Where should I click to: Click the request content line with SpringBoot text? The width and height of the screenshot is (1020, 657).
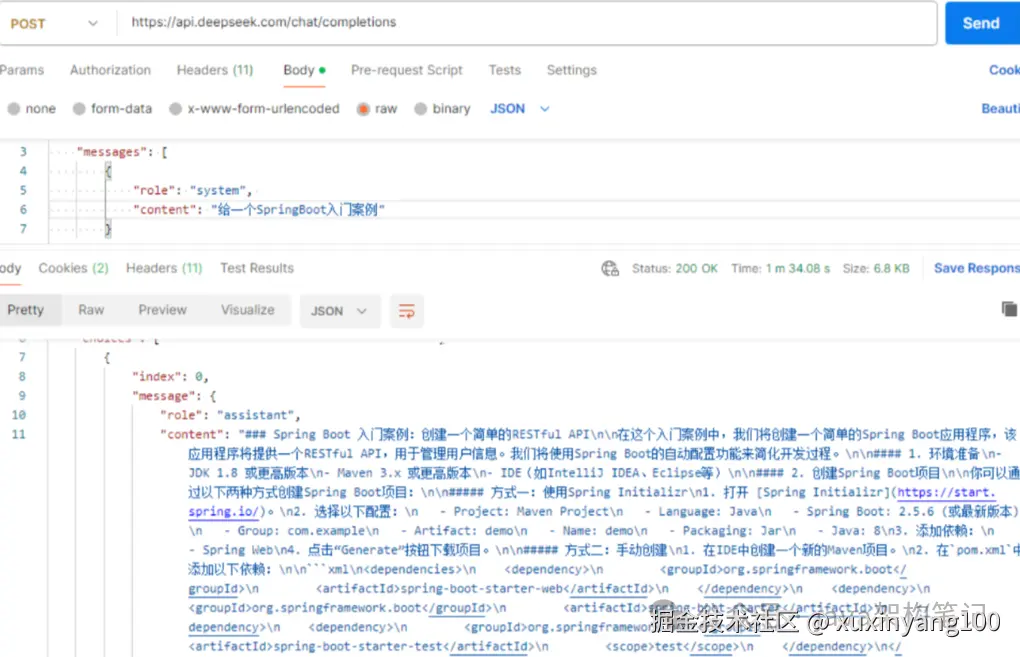point(259,209)
